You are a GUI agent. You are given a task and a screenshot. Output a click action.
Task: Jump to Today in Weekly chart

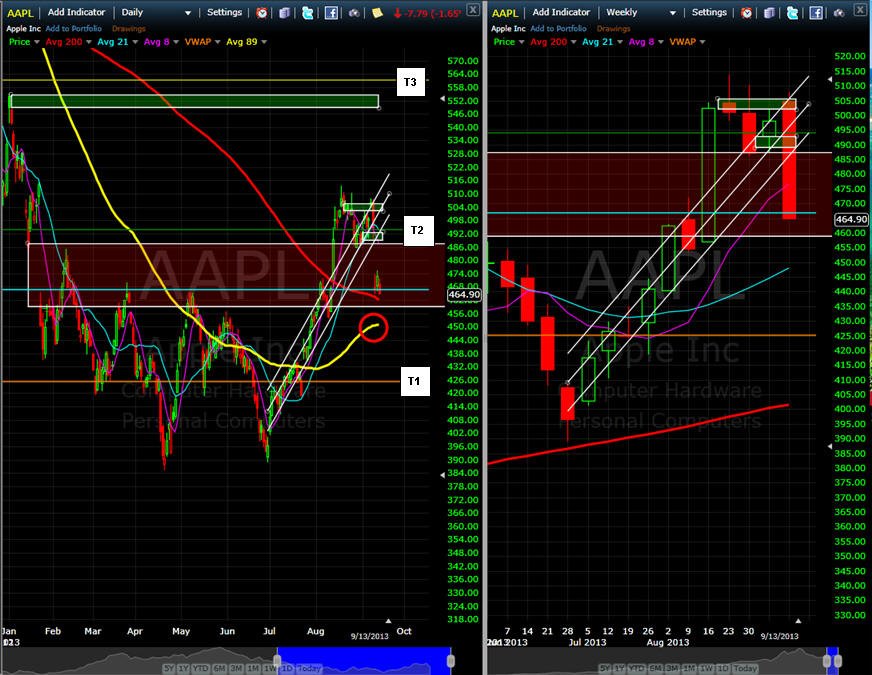745,668
